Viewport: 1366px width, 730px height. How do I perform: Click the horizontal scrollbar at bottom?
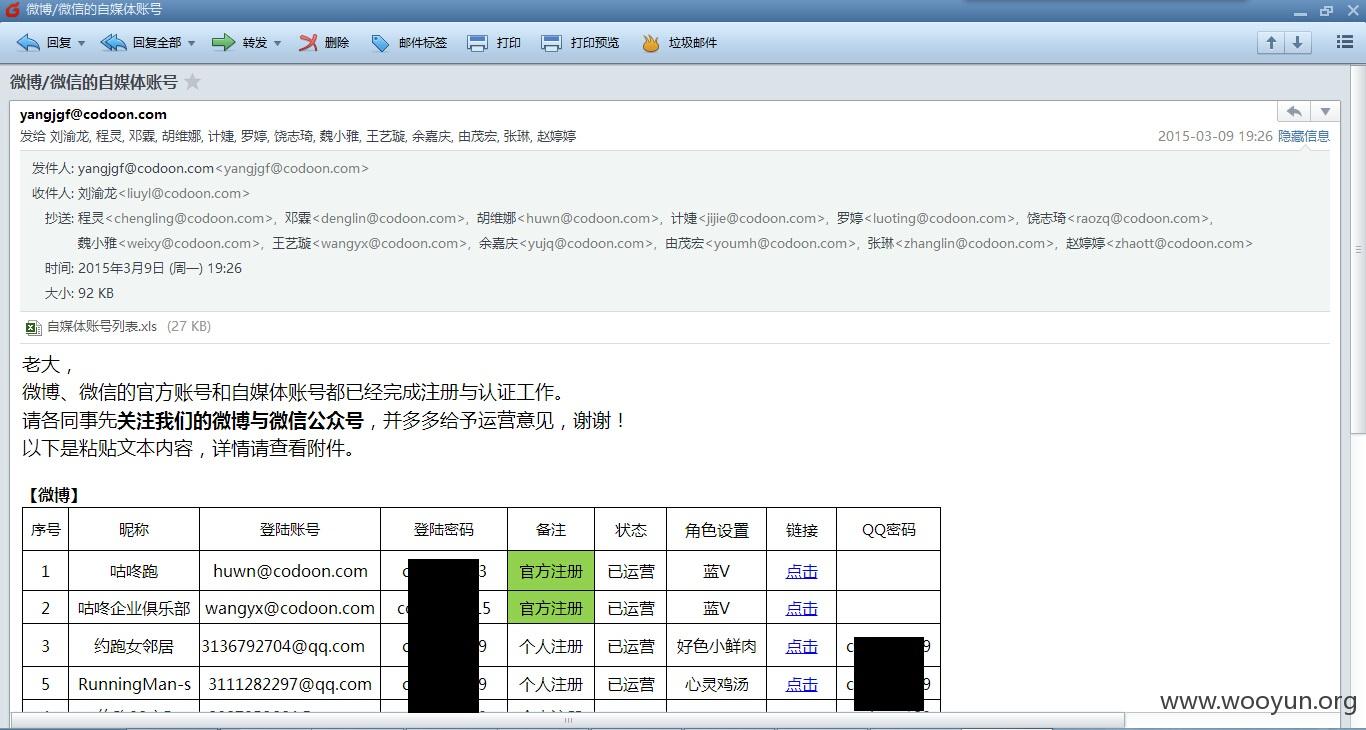click(x=568, y=719)
